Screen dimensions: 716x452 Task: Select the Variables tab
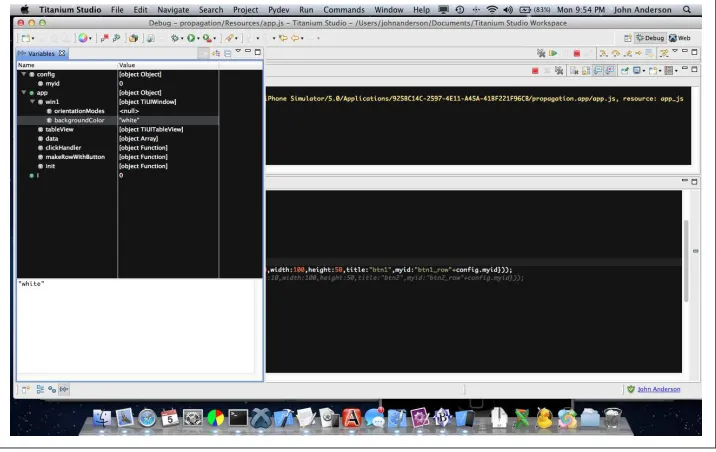tap(41, 53)
